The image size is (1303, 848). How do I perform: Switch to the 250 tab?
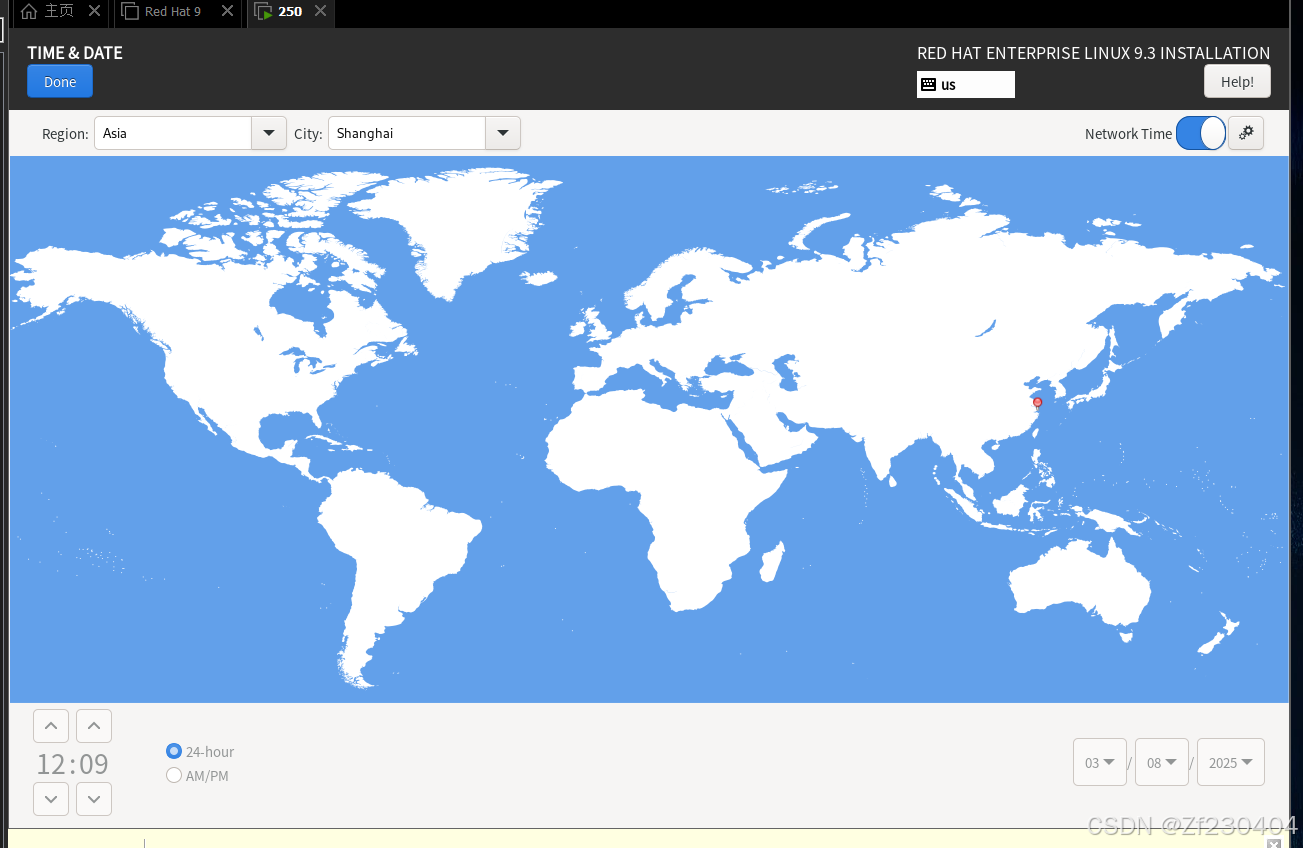pos(290,12)
